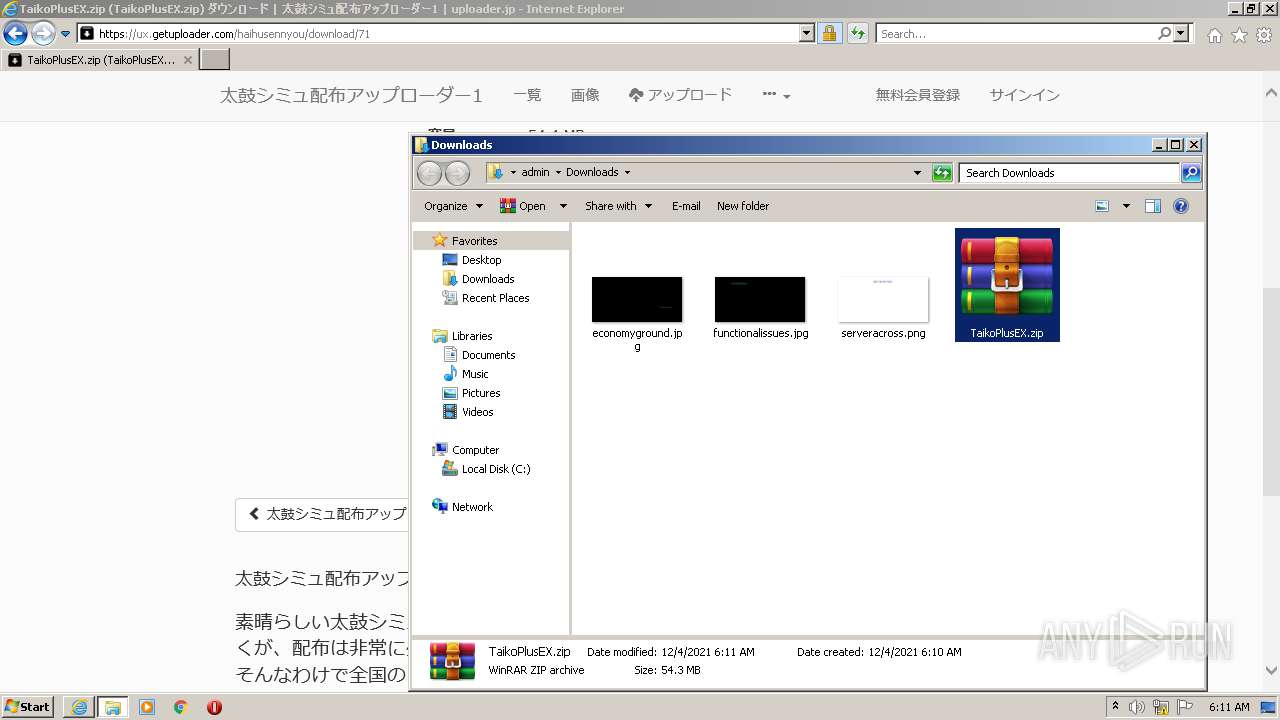Expand the Open button dropdown arrow
The width and height of the screenshot is (1280, 720).
coord(563,206)
